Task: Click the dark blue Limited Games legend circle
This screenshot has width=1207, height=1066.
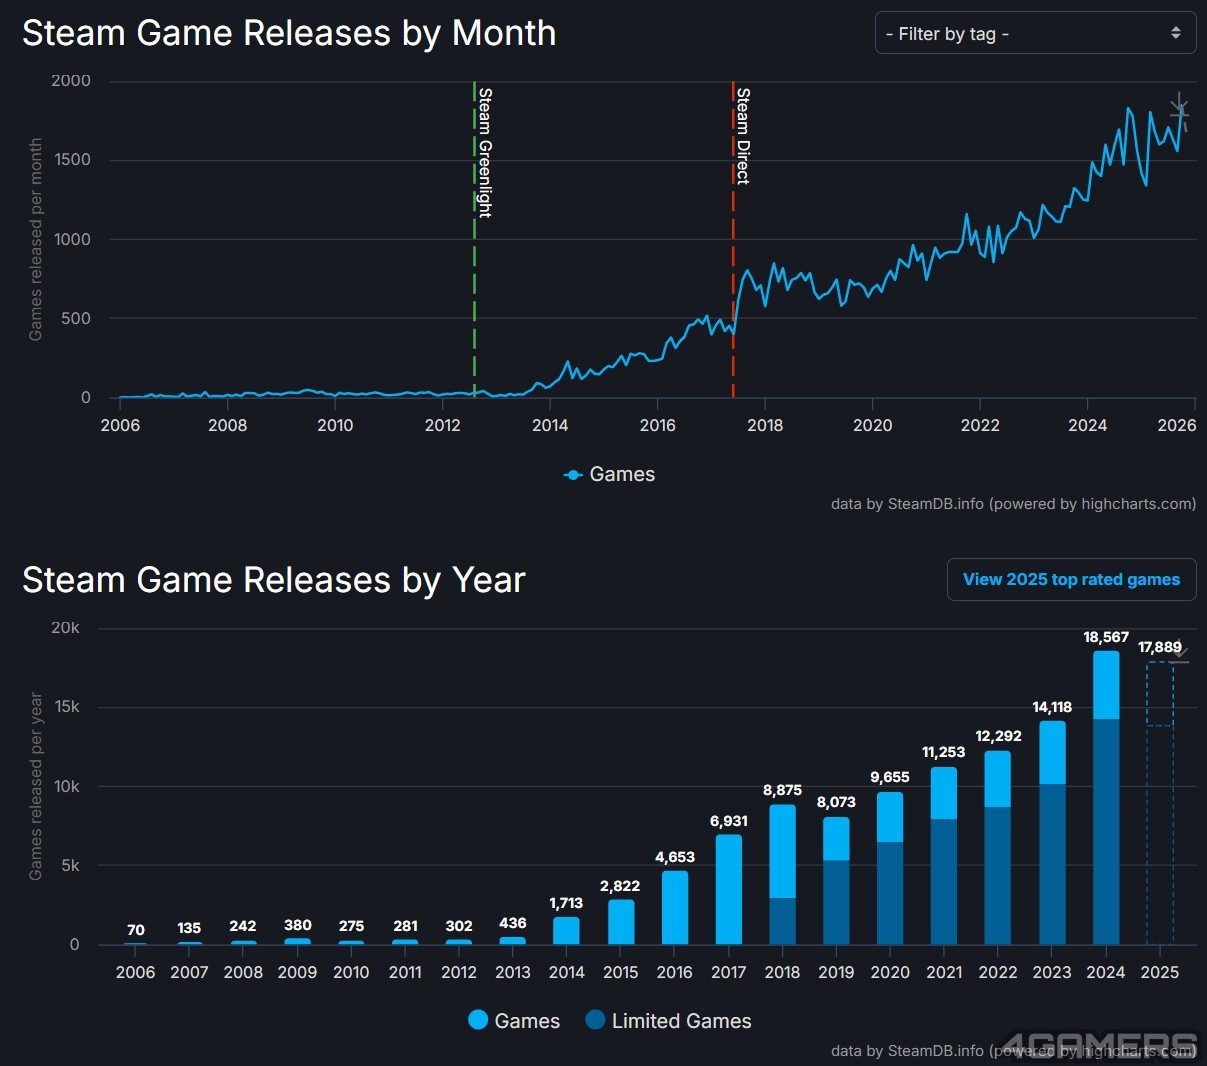Action: pos(595,1020)
